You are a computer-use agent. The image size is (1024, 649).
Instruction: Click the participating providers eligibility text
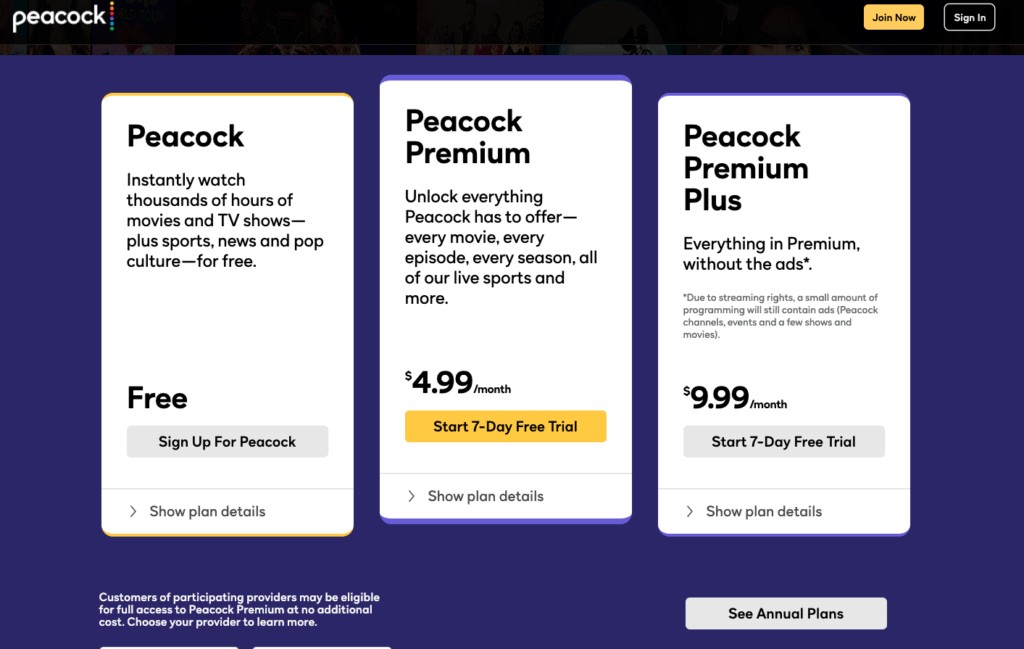pos(239,609)
